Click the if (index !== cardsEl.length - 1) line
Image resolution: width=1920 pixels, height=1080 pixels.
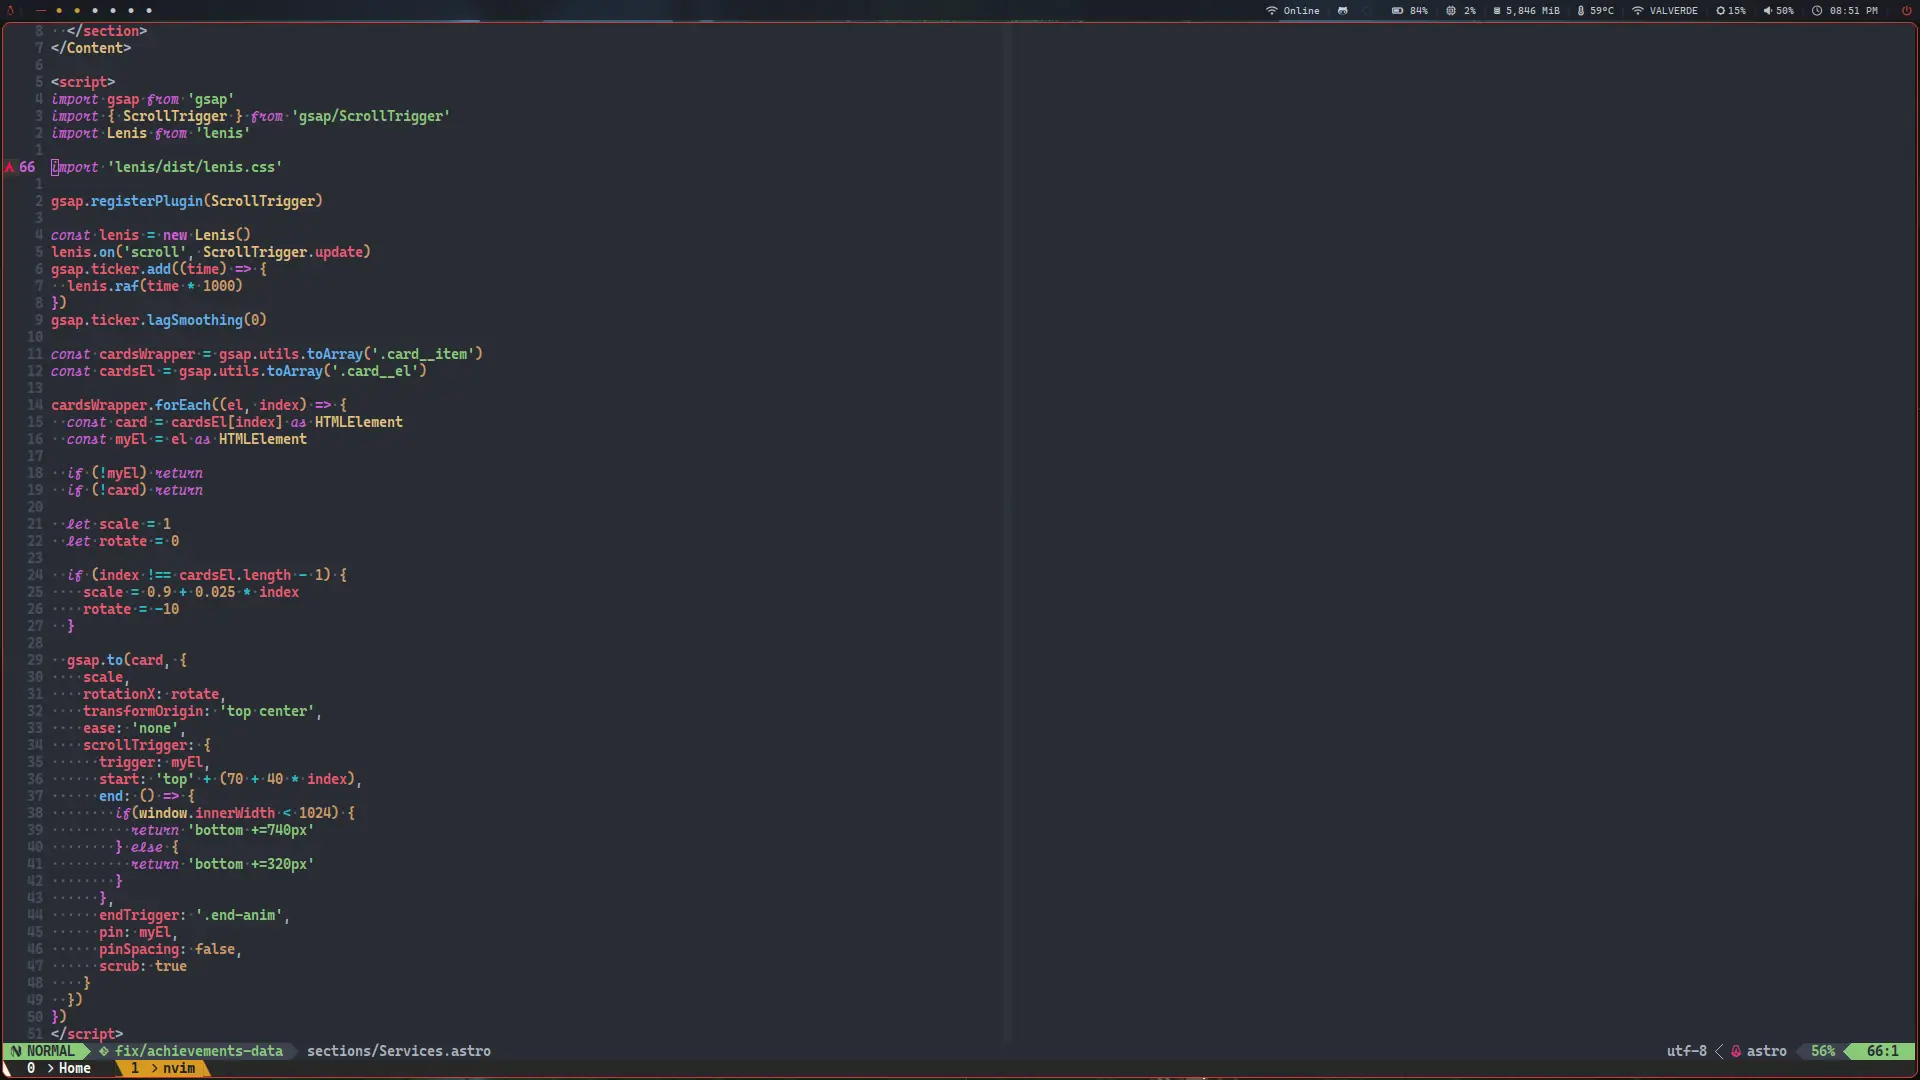click(x=207, y=575)
